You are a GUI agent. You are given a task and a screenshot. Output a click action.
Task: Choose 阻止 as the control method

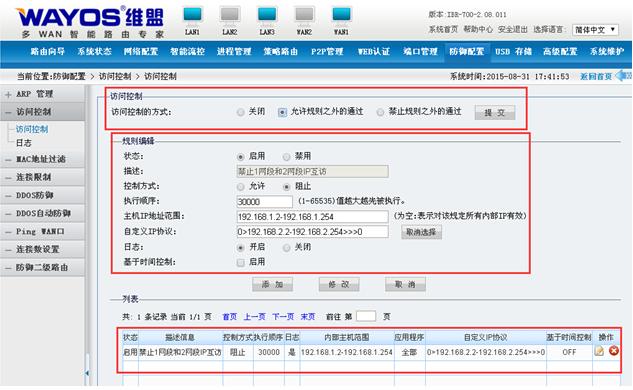286,187
